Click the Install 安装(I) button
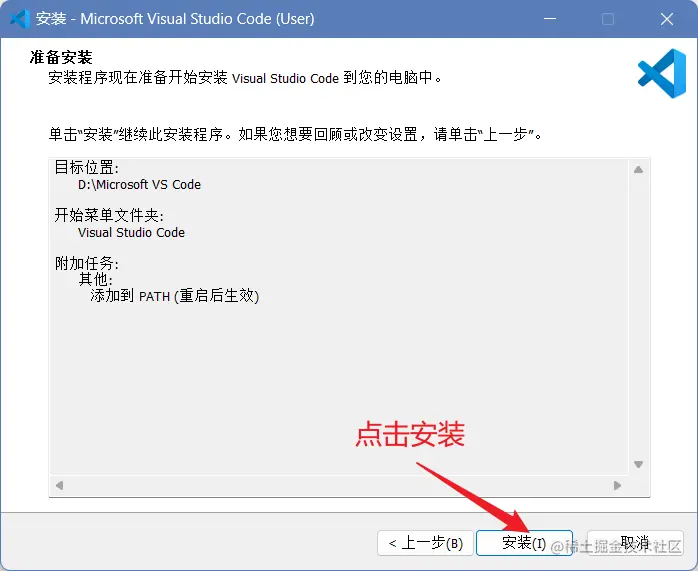698x571 pixels. 524,543
